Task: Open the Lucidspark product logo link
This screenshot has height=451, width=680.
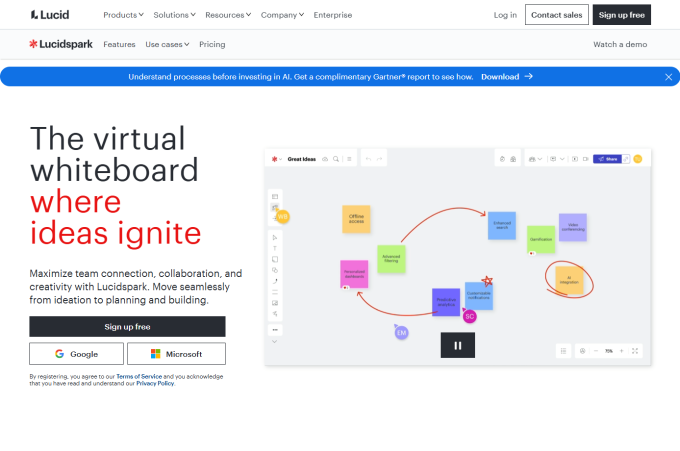Action: click(x=61, y=44)
